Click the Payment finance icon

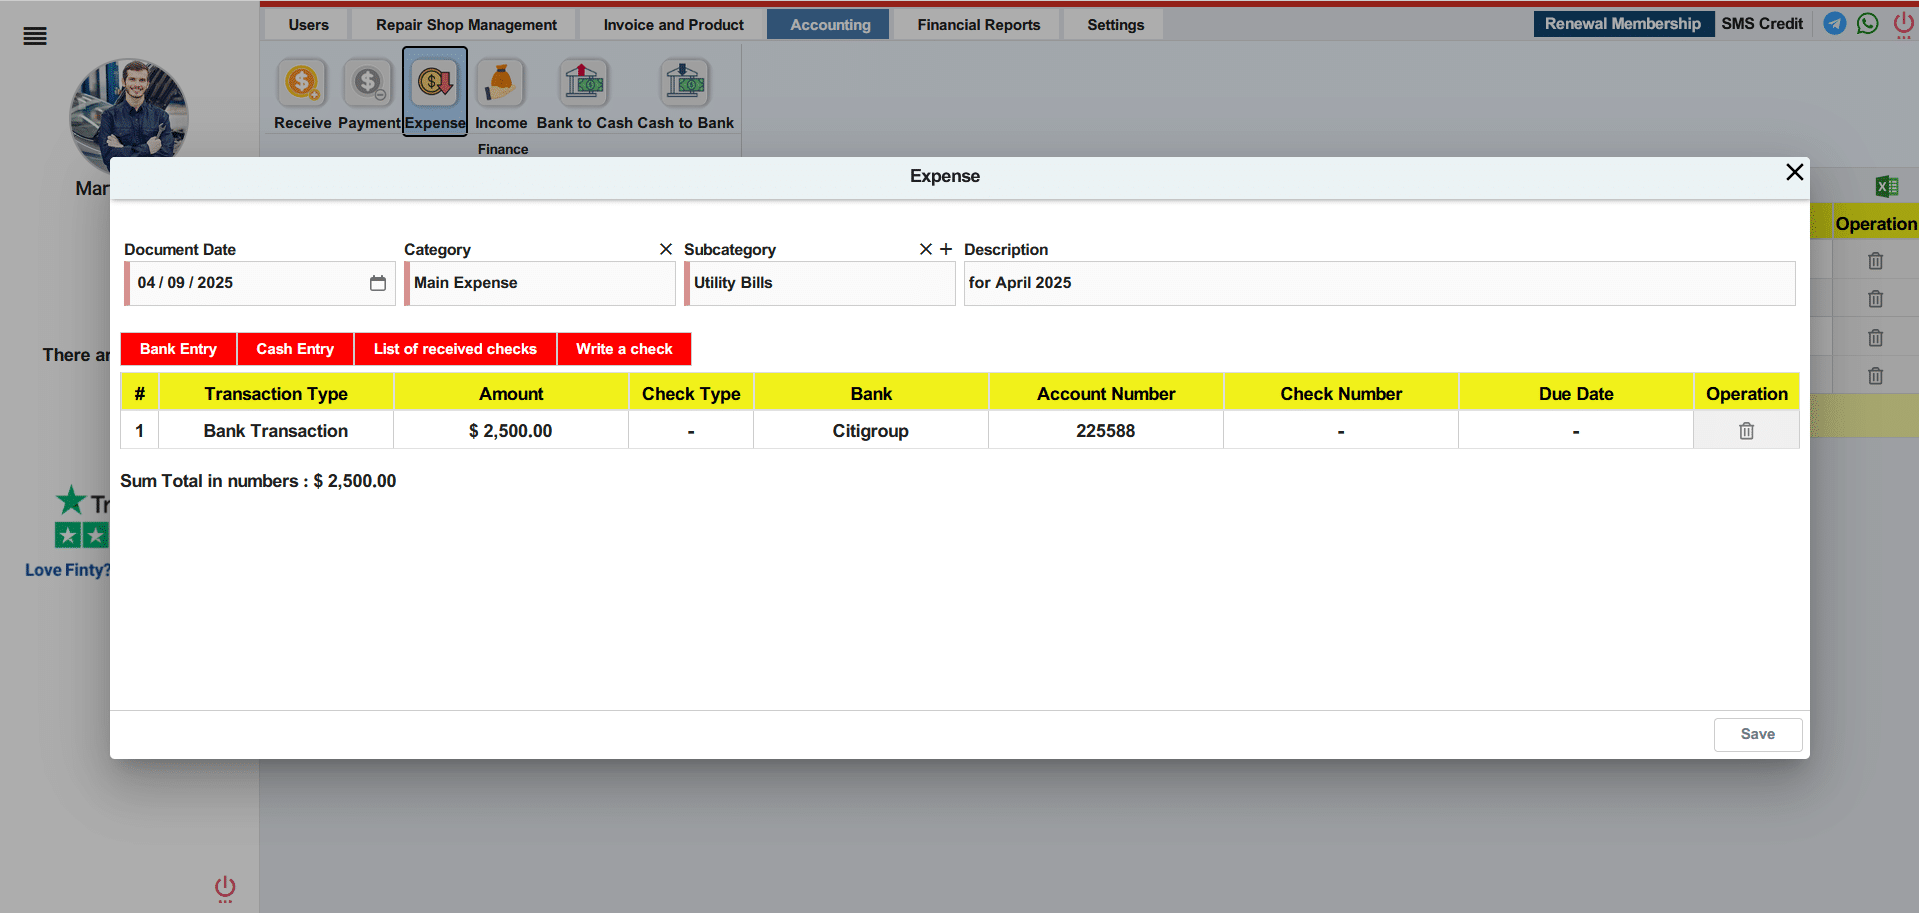tap(368, 83)
